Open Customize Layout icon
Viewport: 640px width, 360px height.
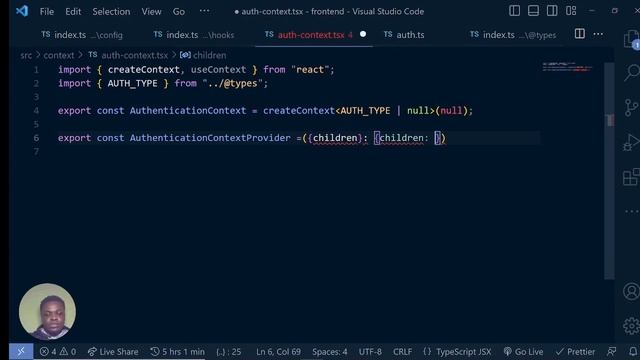[x=571, y=11]
